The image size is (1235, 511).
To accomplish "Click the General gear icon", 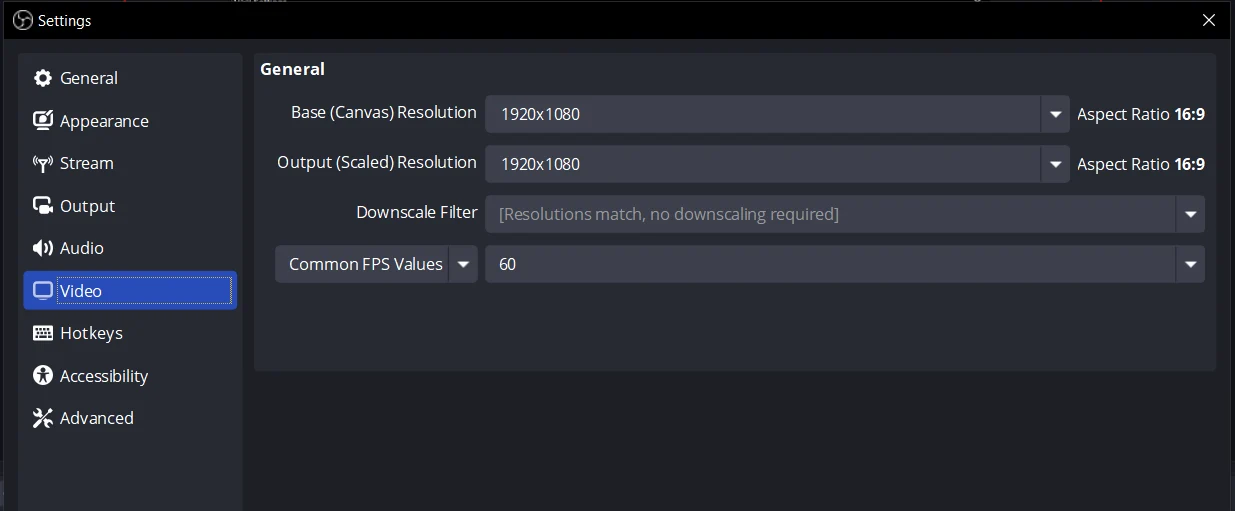I will point(43,78).
